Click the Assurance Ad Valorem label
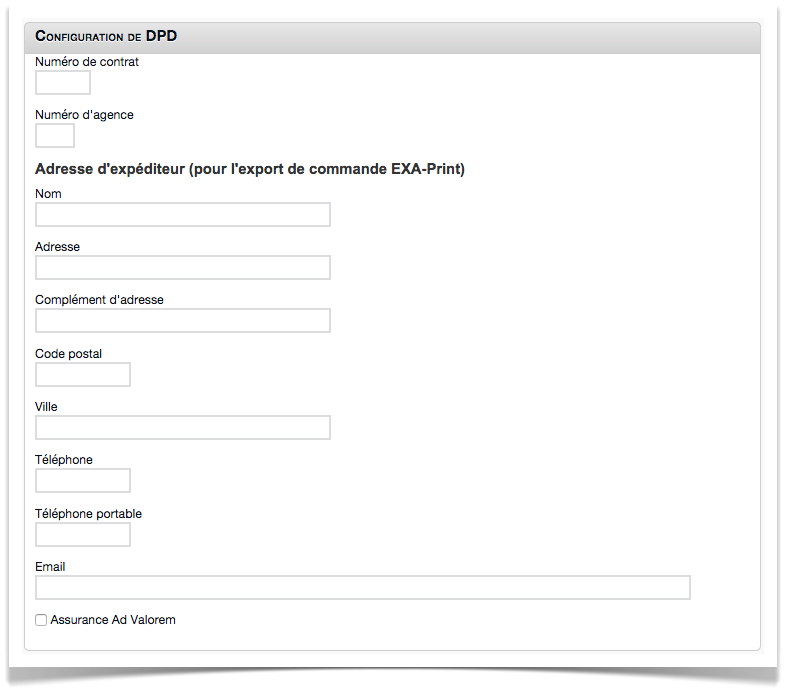This screenshot has height=689, width=786. coord(113,620)
